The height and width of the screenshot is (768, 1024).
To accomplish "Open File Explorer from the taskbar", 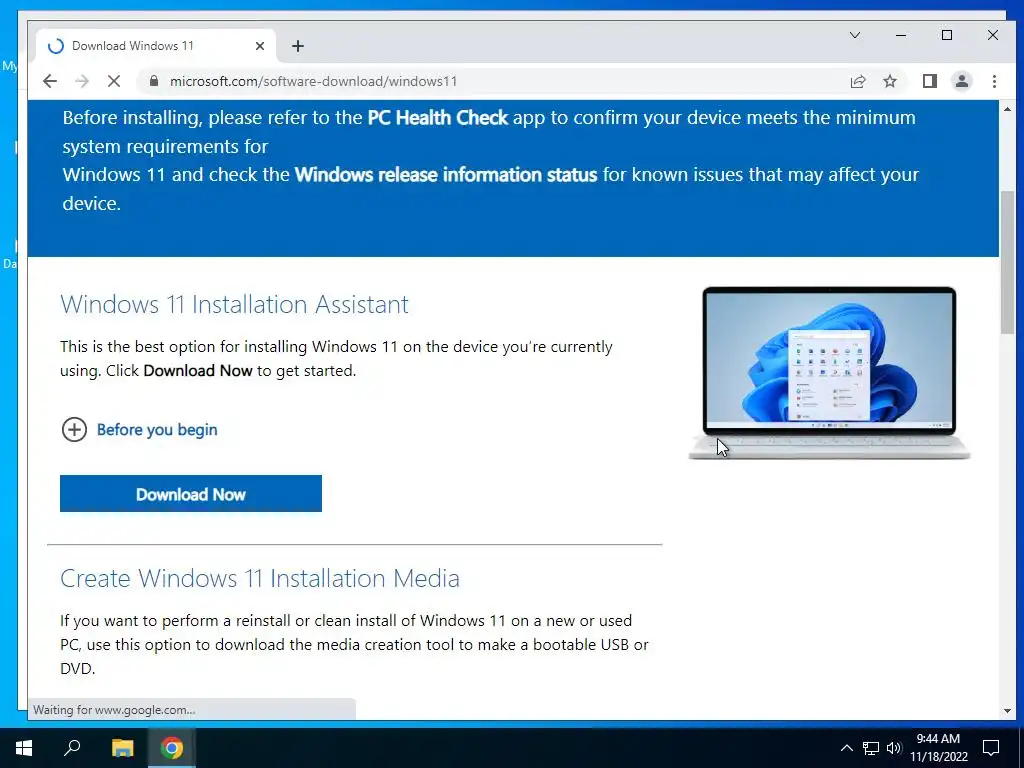I will coord(122,748).
